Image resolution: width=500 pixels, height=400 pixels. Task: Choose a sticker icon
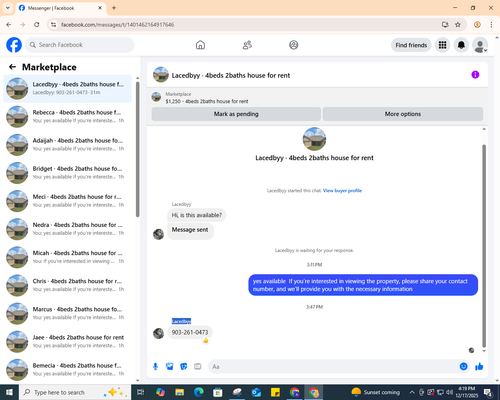pos(184,367)
